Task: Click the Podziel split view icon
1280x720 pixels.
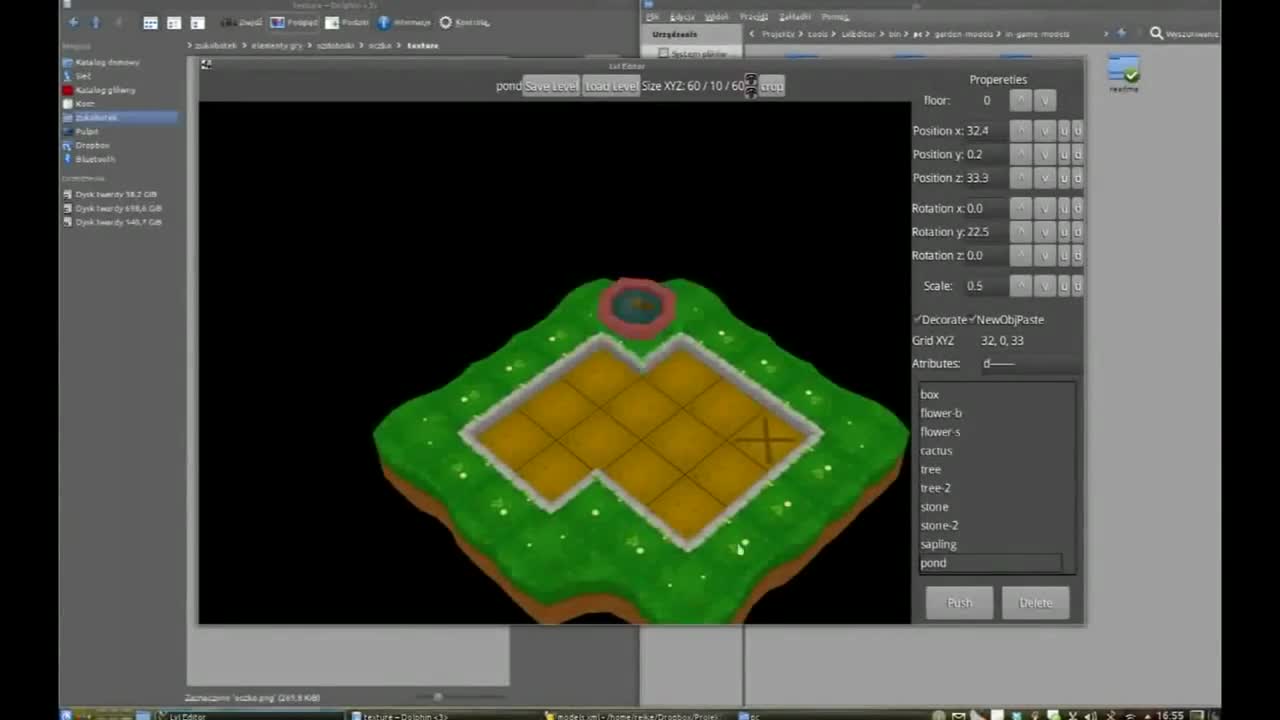Action: click(x=330, y=22)
